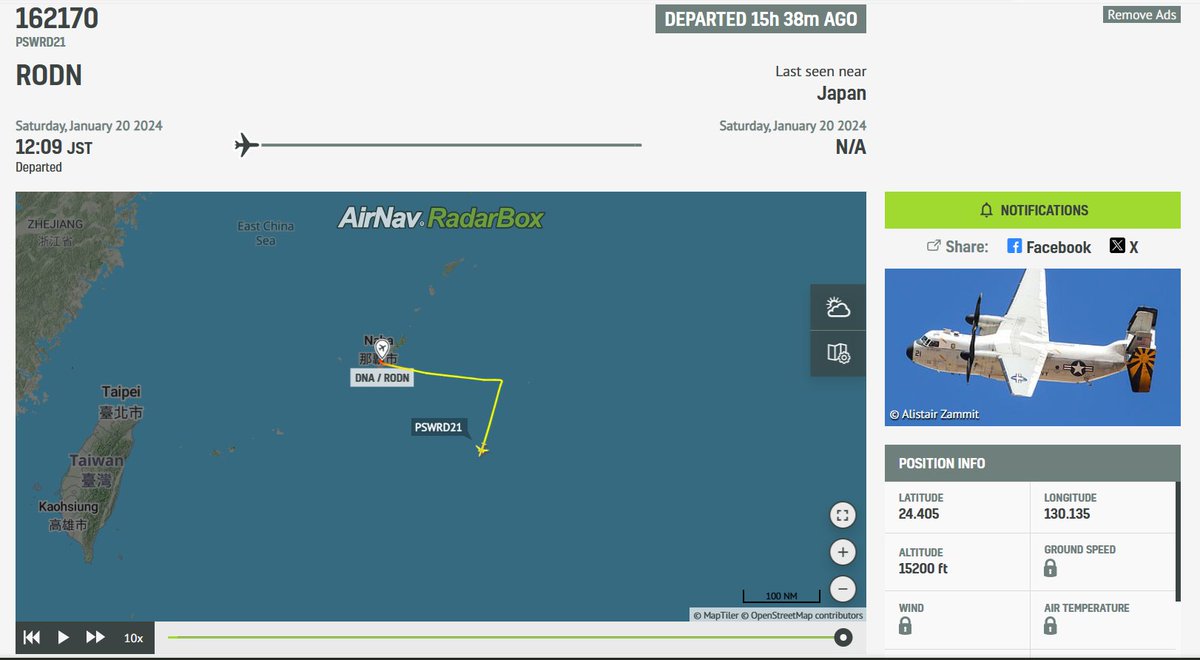
Task: Toggle fullscreen map view
Action: point(842,515)
